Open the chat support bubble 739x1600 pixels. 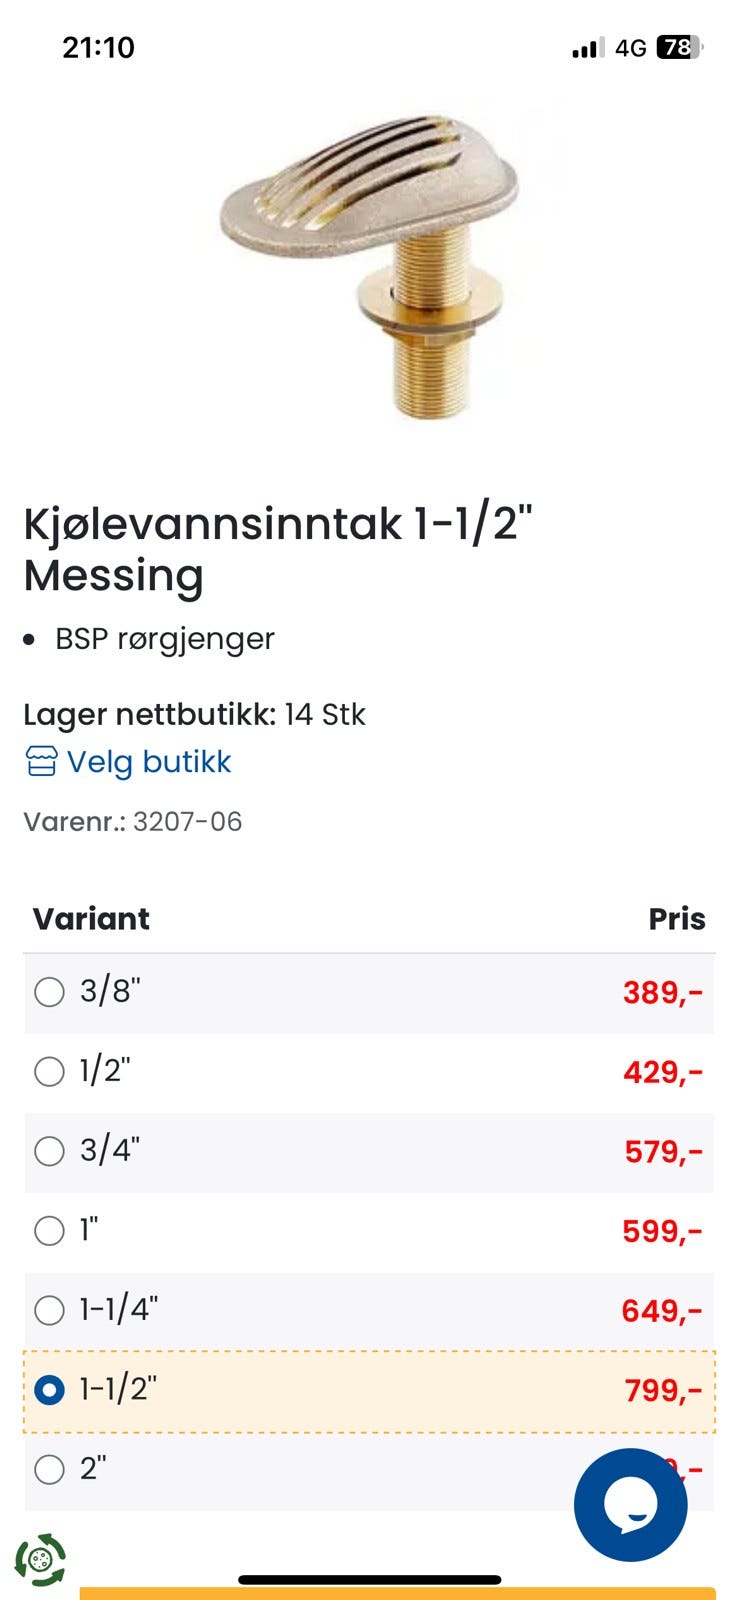(x=630, y=1504)
